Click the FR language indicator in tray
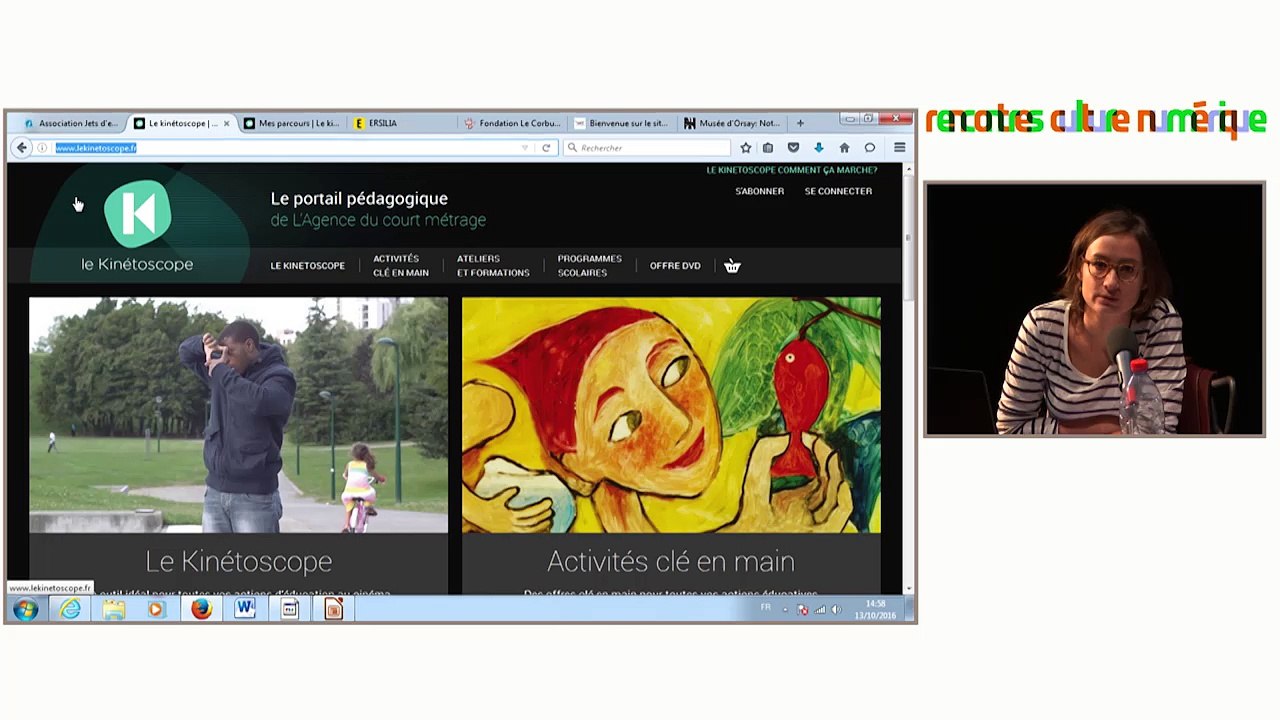Image resolution: width=1280 pixels, height=720 pixels. coord(766,608)
